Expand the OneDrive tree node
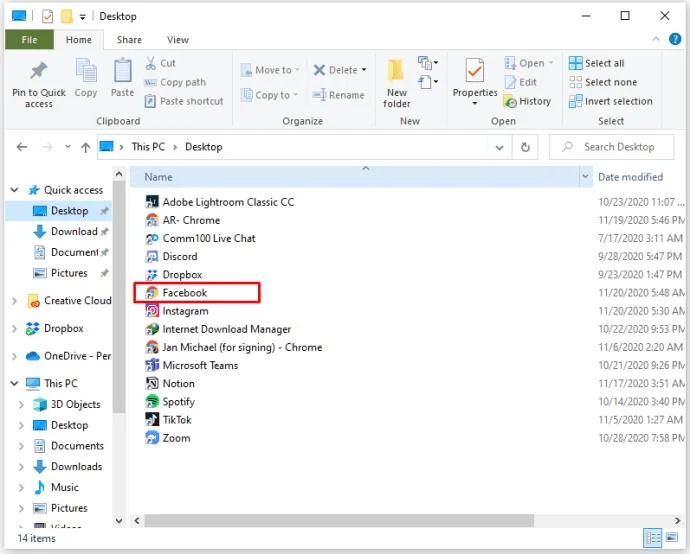This screenshot has width=690, height=554. coord(14,356)
